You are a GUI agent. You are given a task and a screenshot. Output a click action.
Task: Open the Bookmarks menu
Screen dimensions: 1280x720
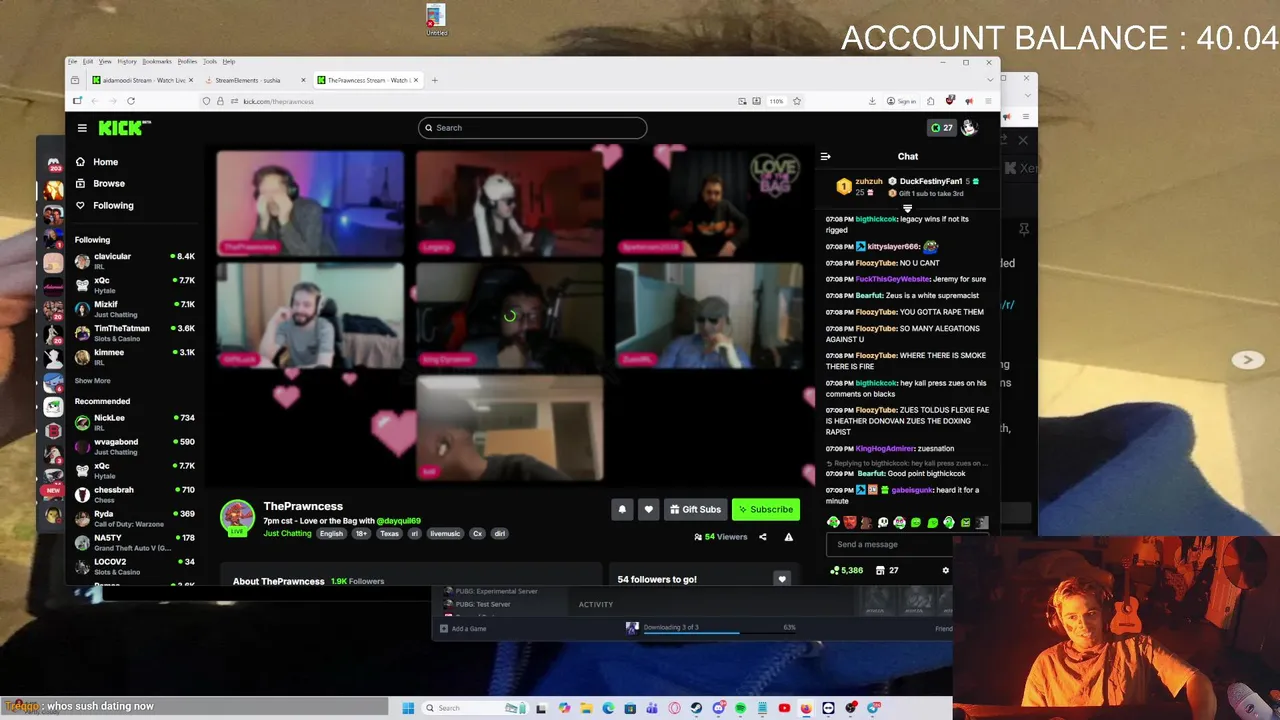point(157,62)
